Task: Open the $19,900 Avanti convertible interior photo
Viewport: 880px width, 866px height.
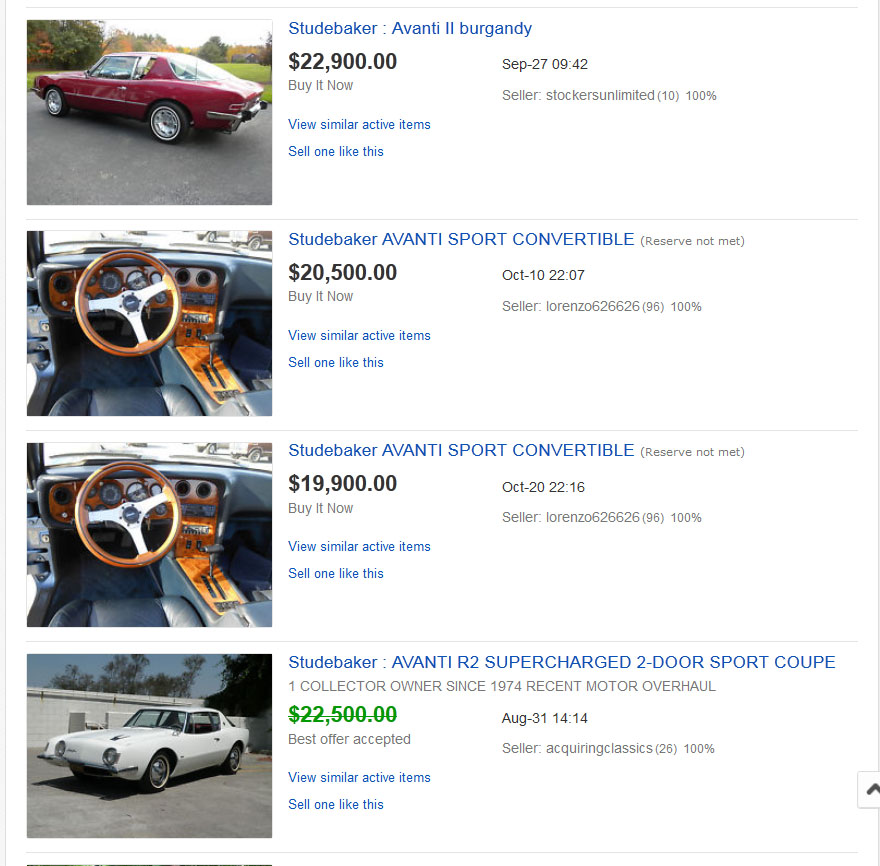Action: [149, 535]
